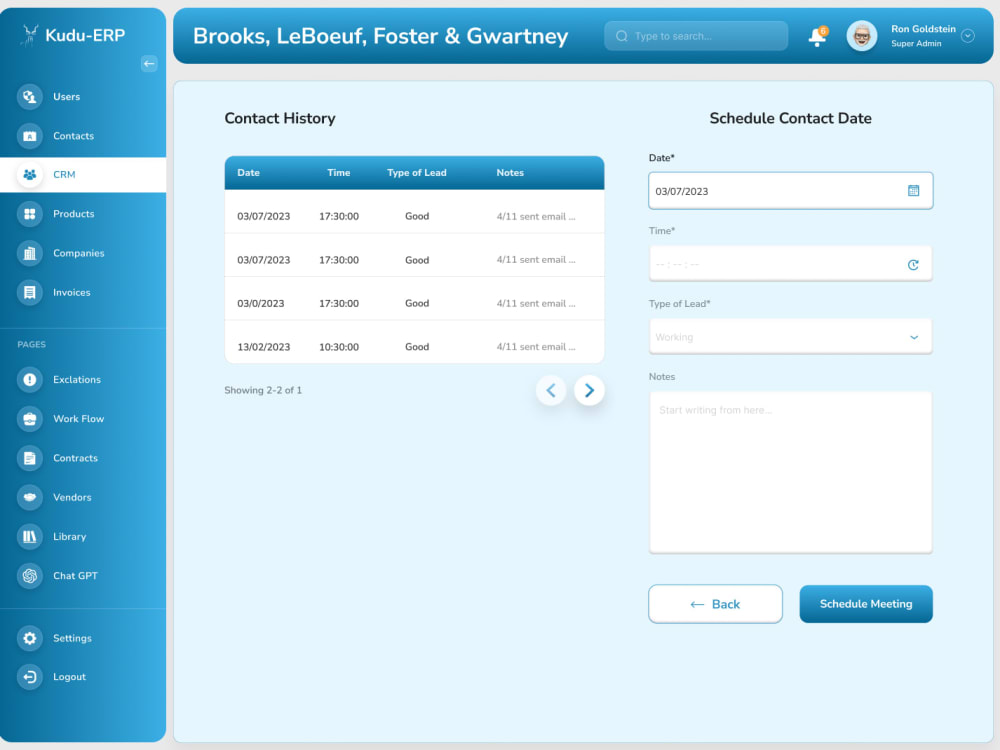1000x750 pixels.
Task: Open the Products menu item
Action: point(73,214)
